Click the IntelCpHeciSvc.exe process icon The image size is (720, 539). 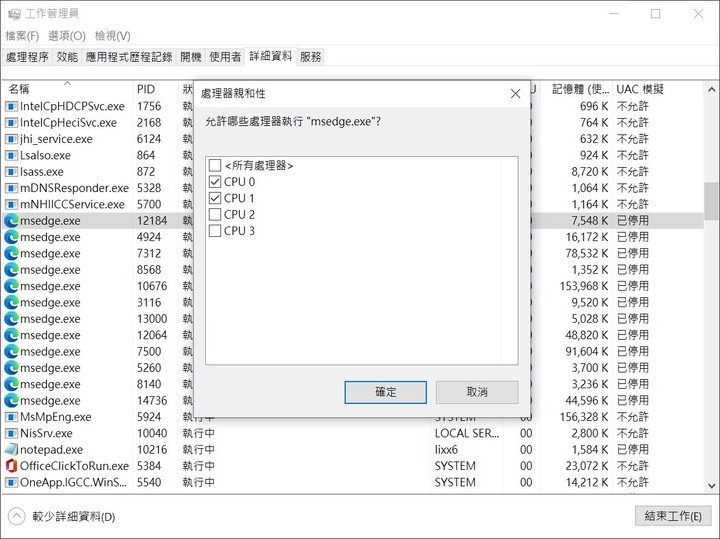point(11,123)
